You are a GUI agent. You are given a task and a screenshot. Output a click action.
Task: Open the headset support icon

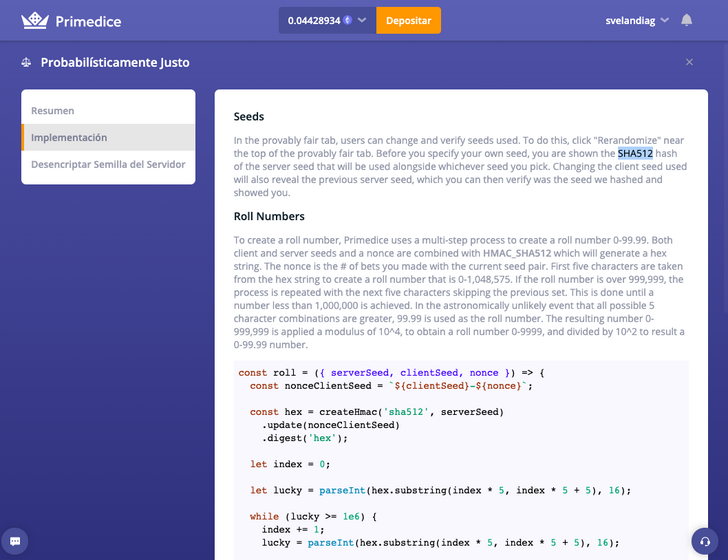click(705, 541)
